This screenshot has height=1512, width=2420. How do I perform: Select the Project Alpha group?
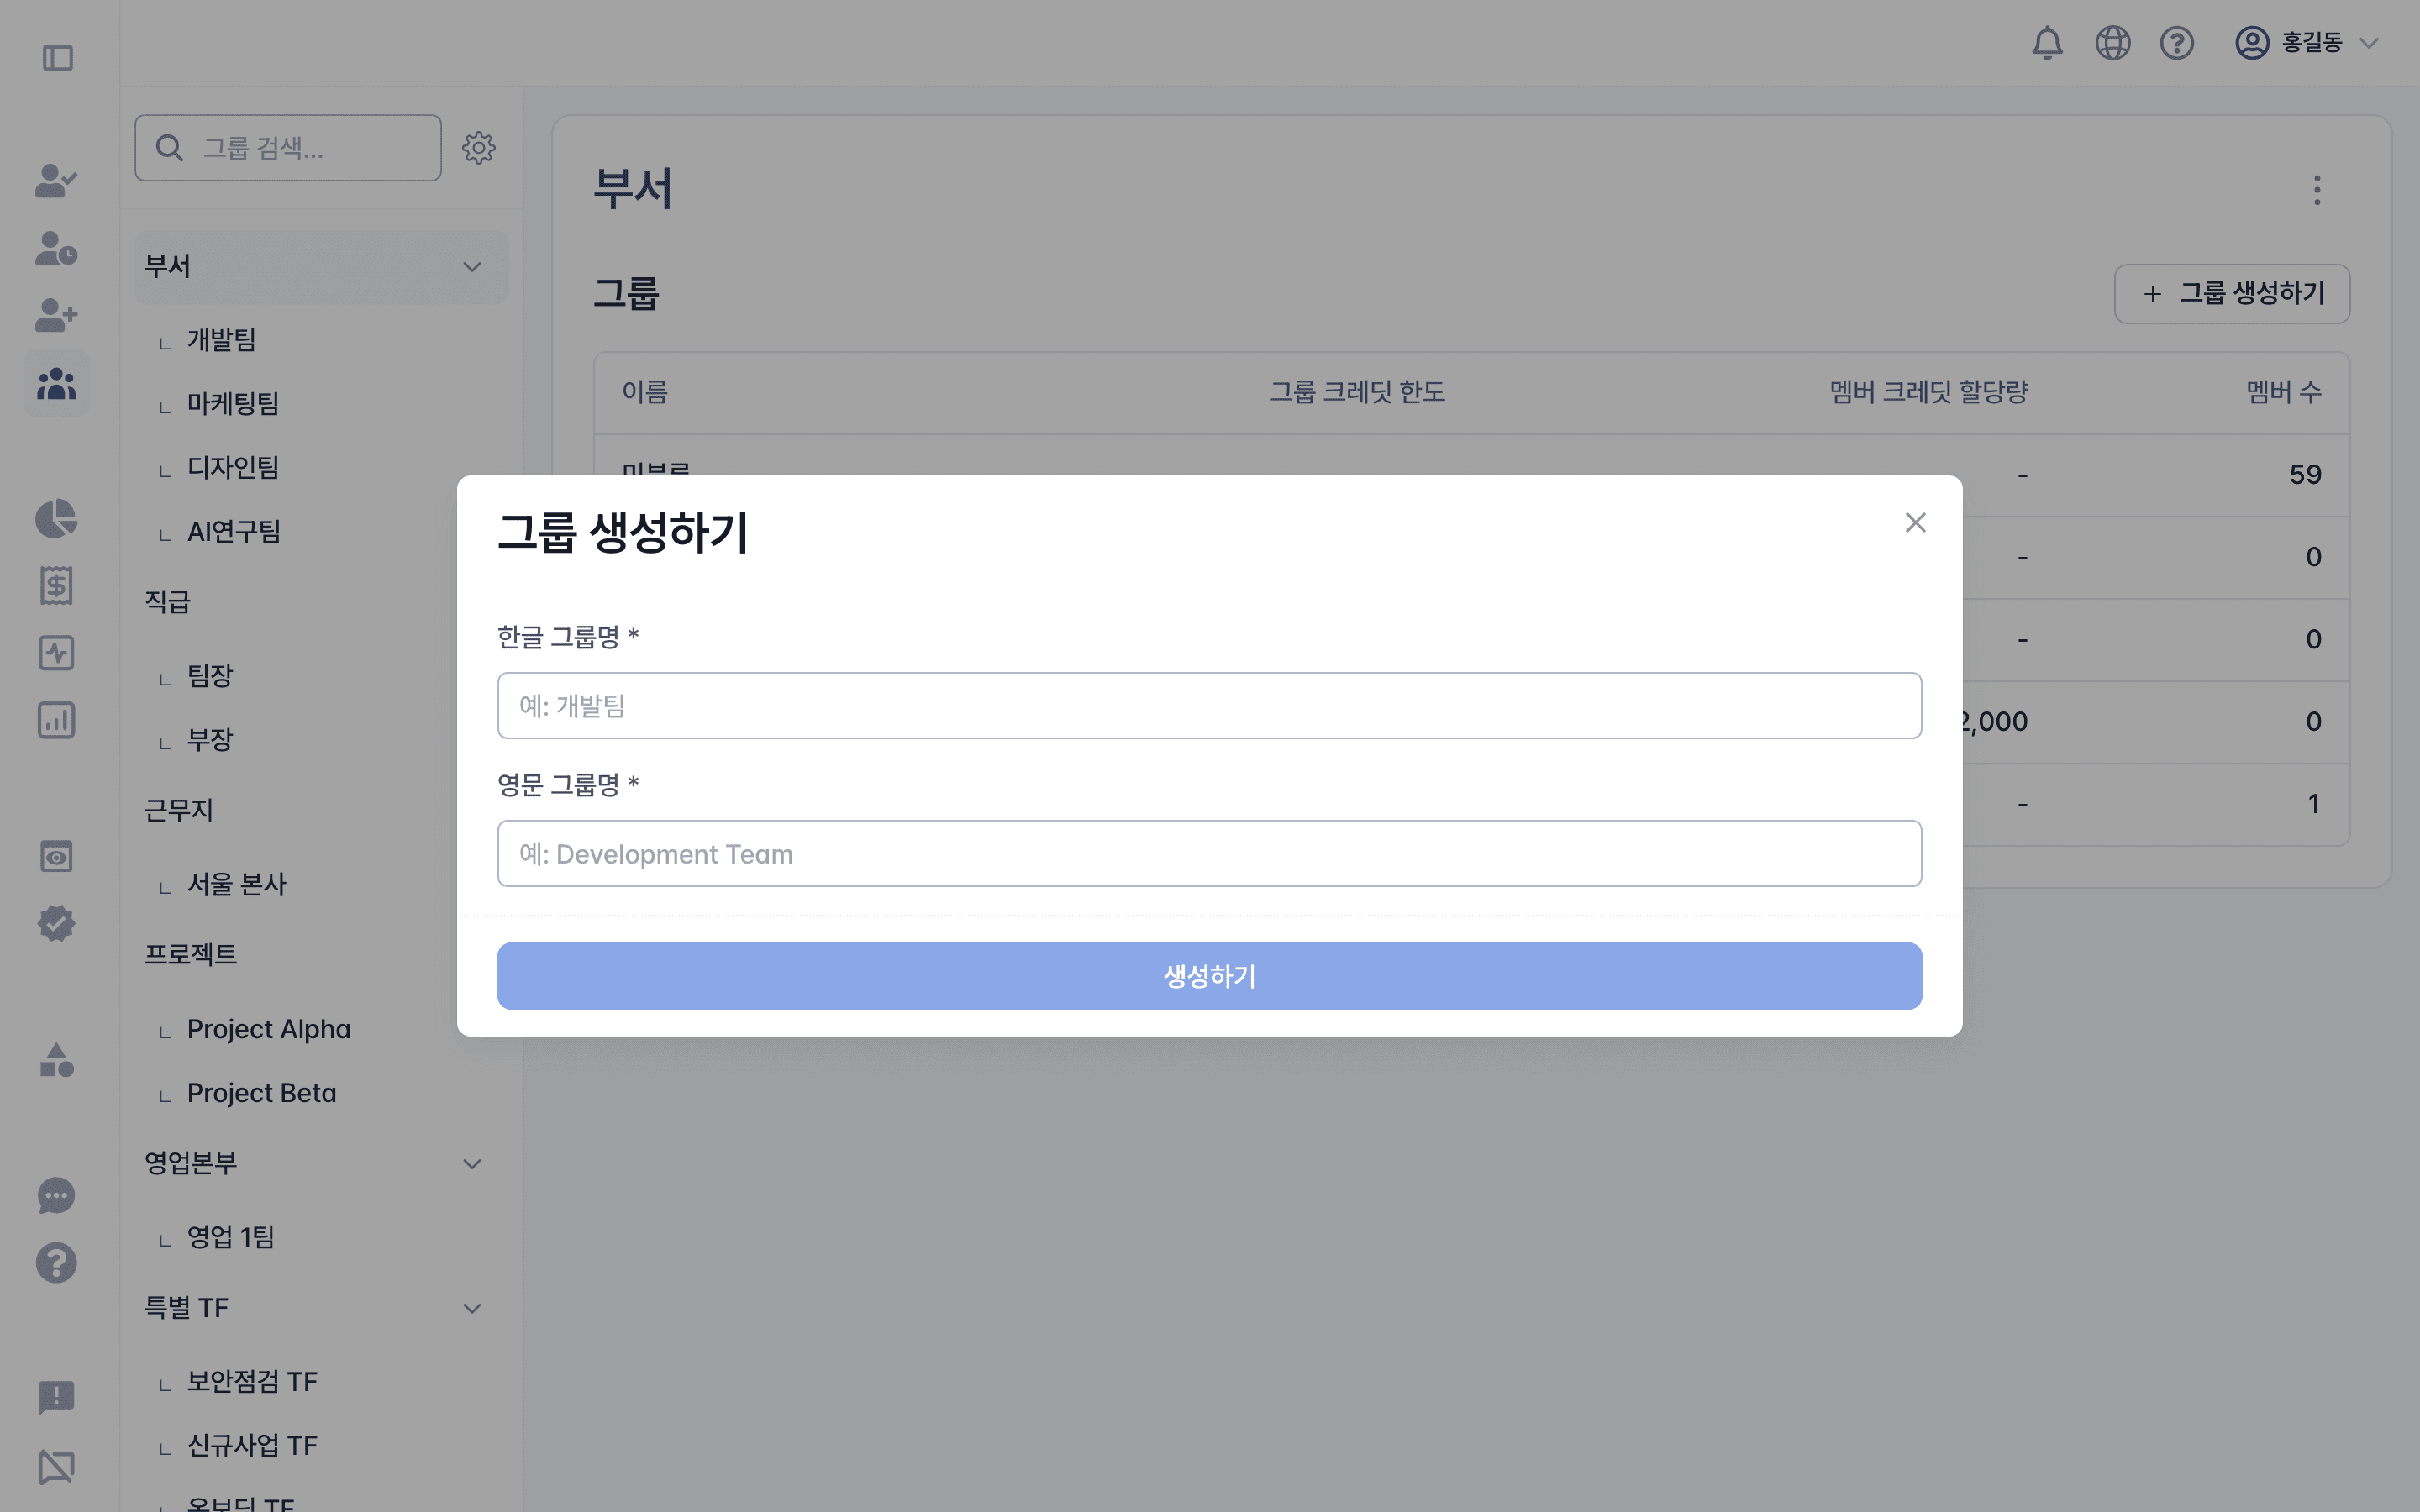(268, 1028)
